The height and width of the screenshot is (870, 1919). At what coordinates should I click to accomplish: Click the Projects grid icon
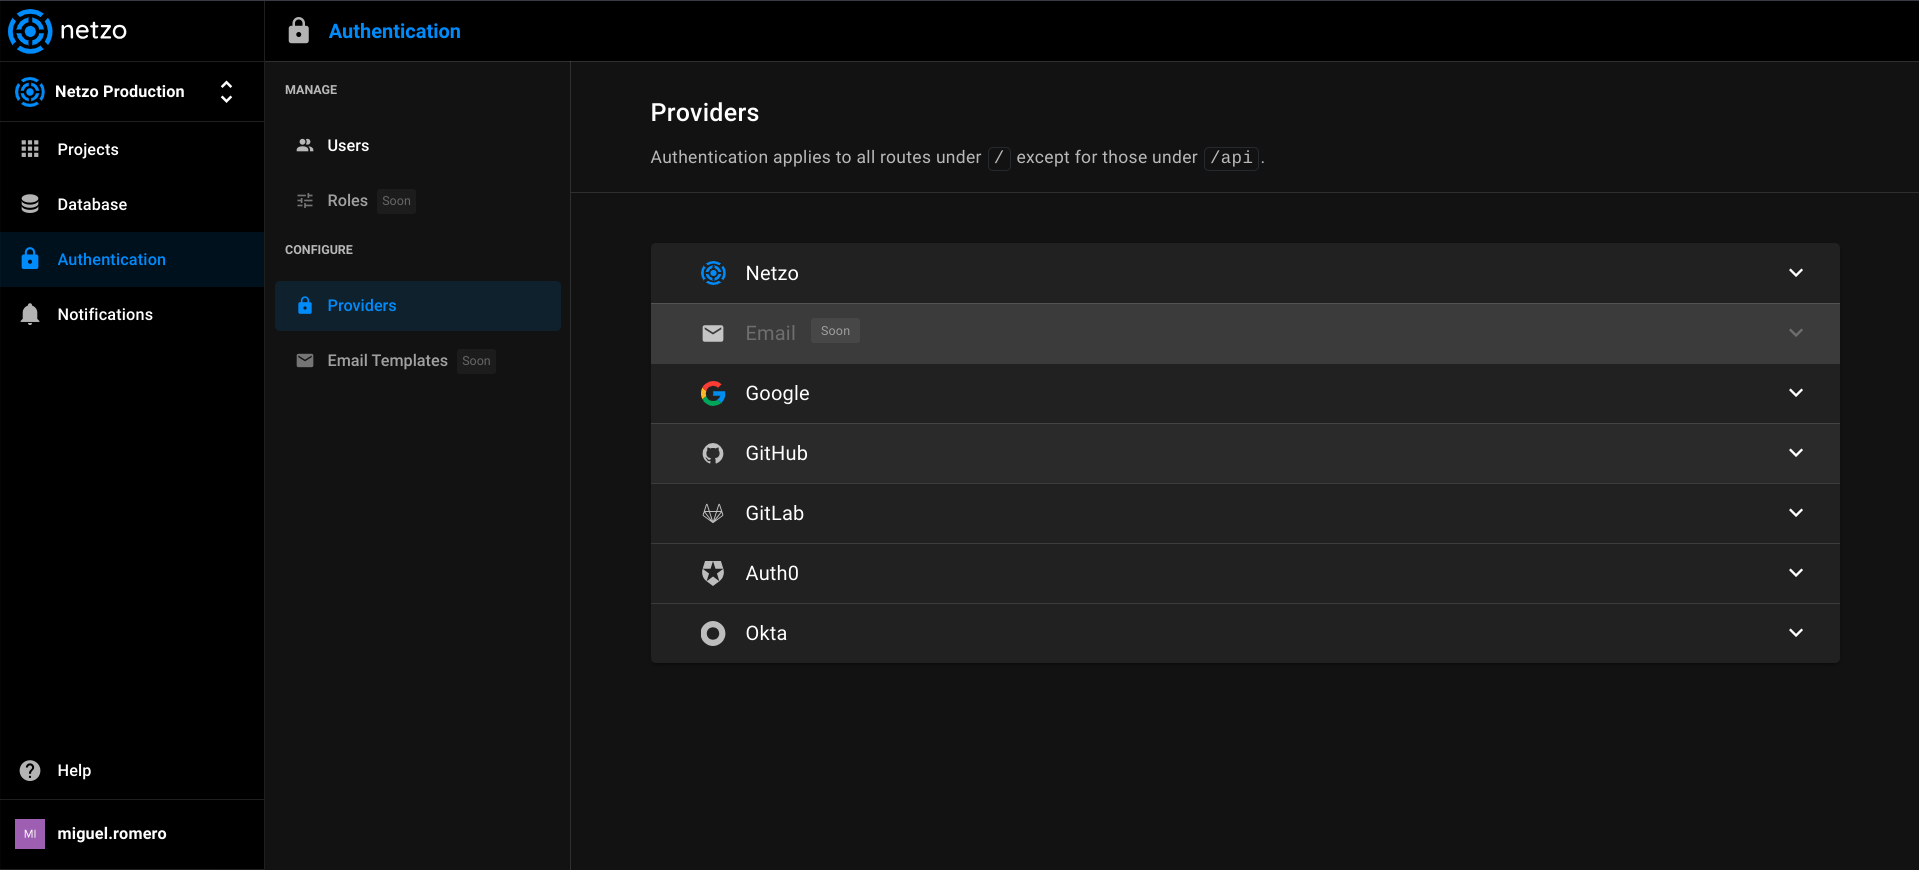30,149
